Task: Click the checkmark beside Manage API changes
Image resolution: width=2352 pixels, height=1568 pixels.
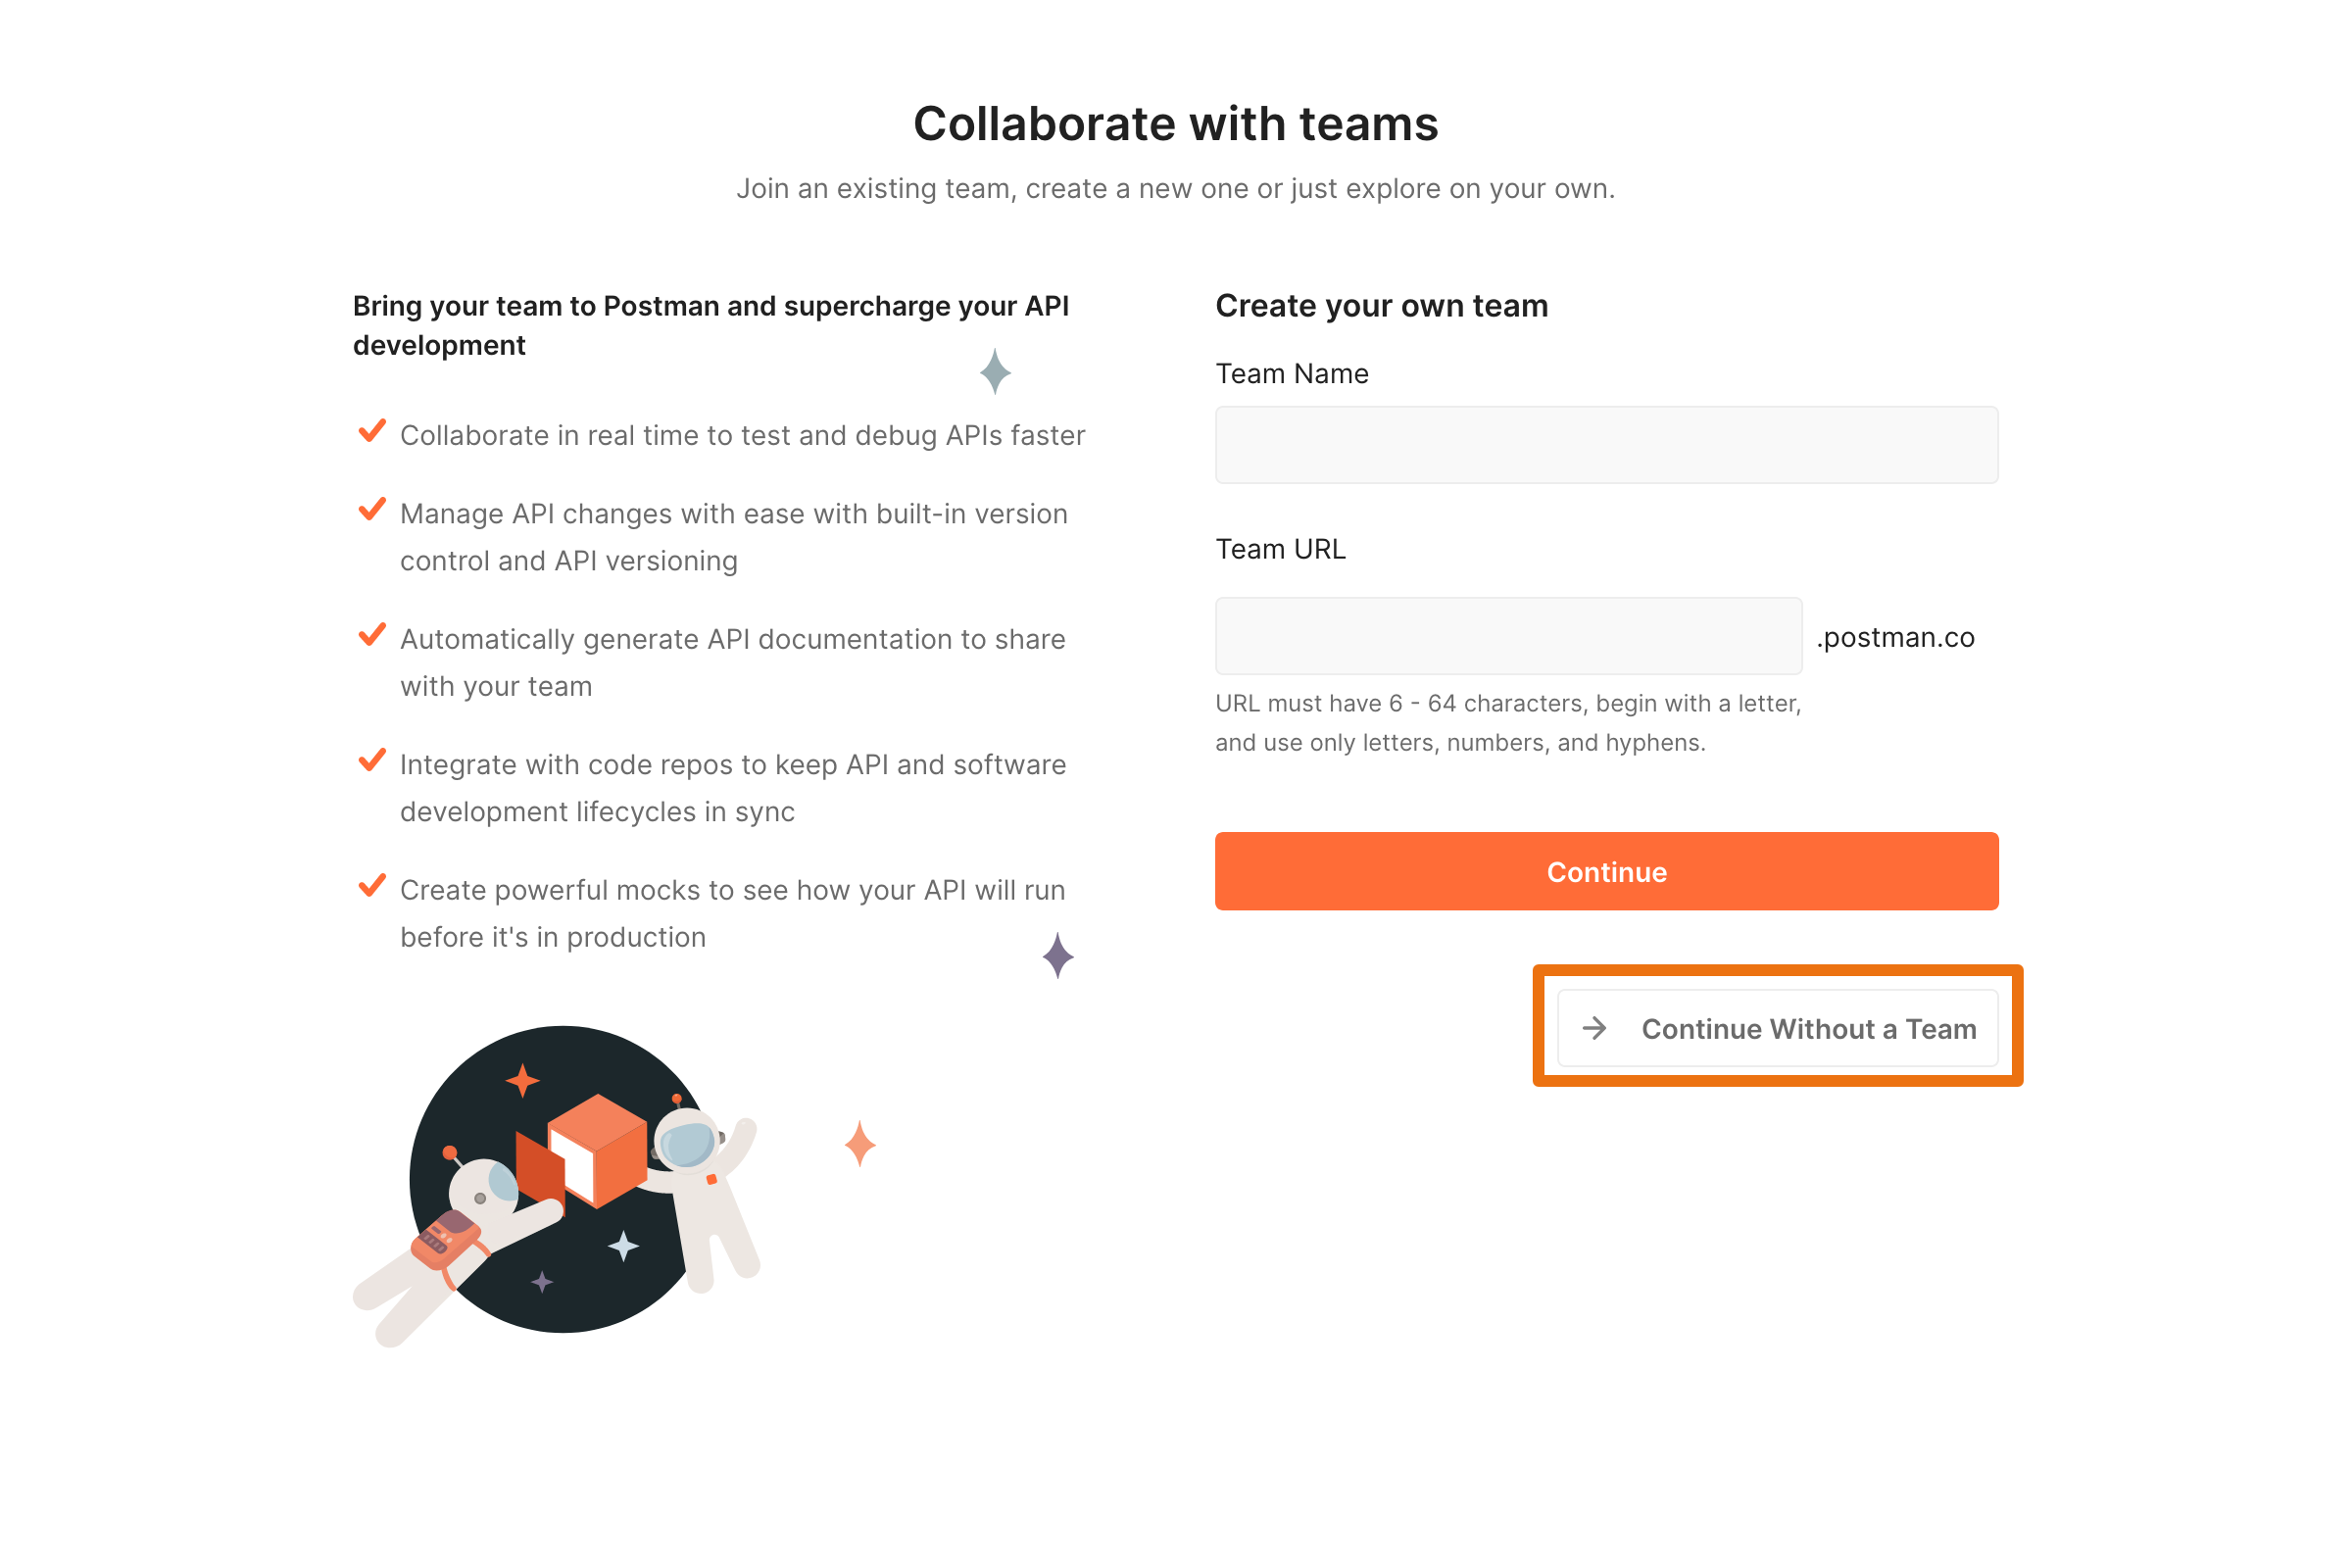Action: (372, 509)
